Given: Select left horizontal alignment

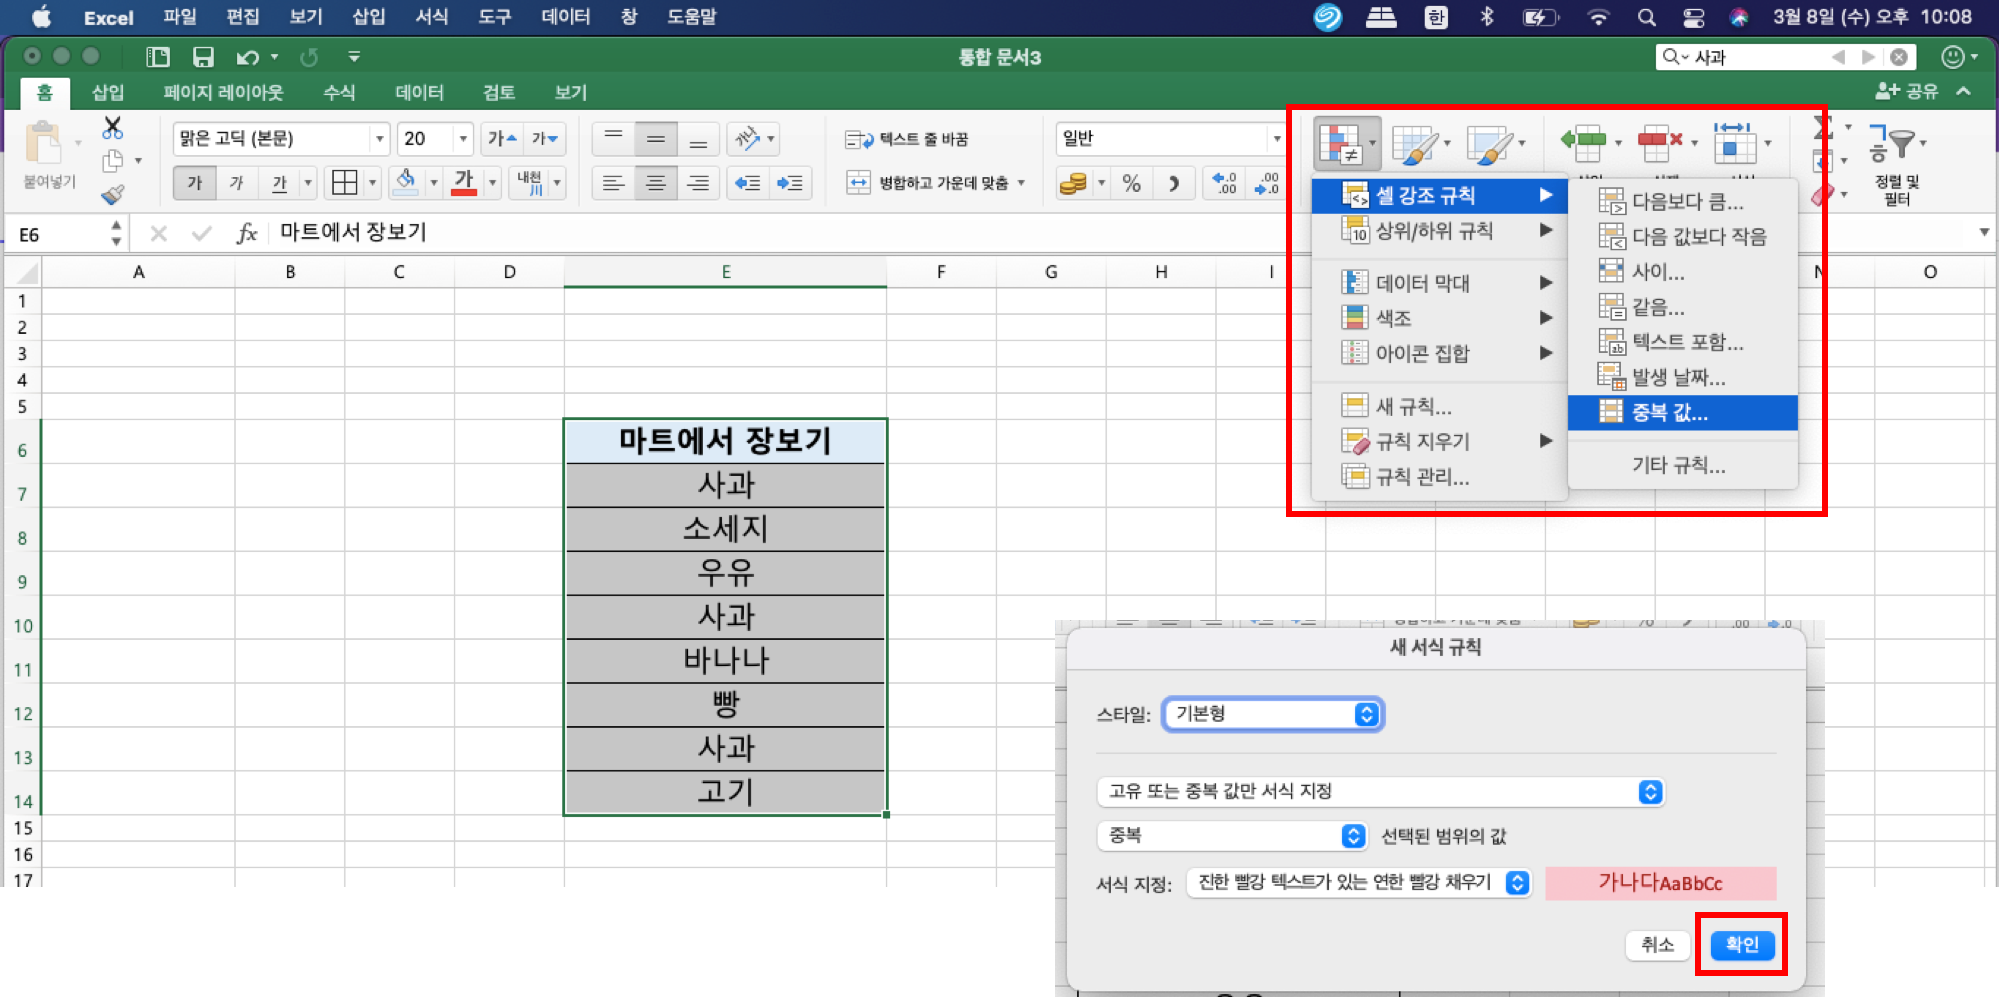Looking at the screenshot, I should pyautogui.click(x=613, y=182).
